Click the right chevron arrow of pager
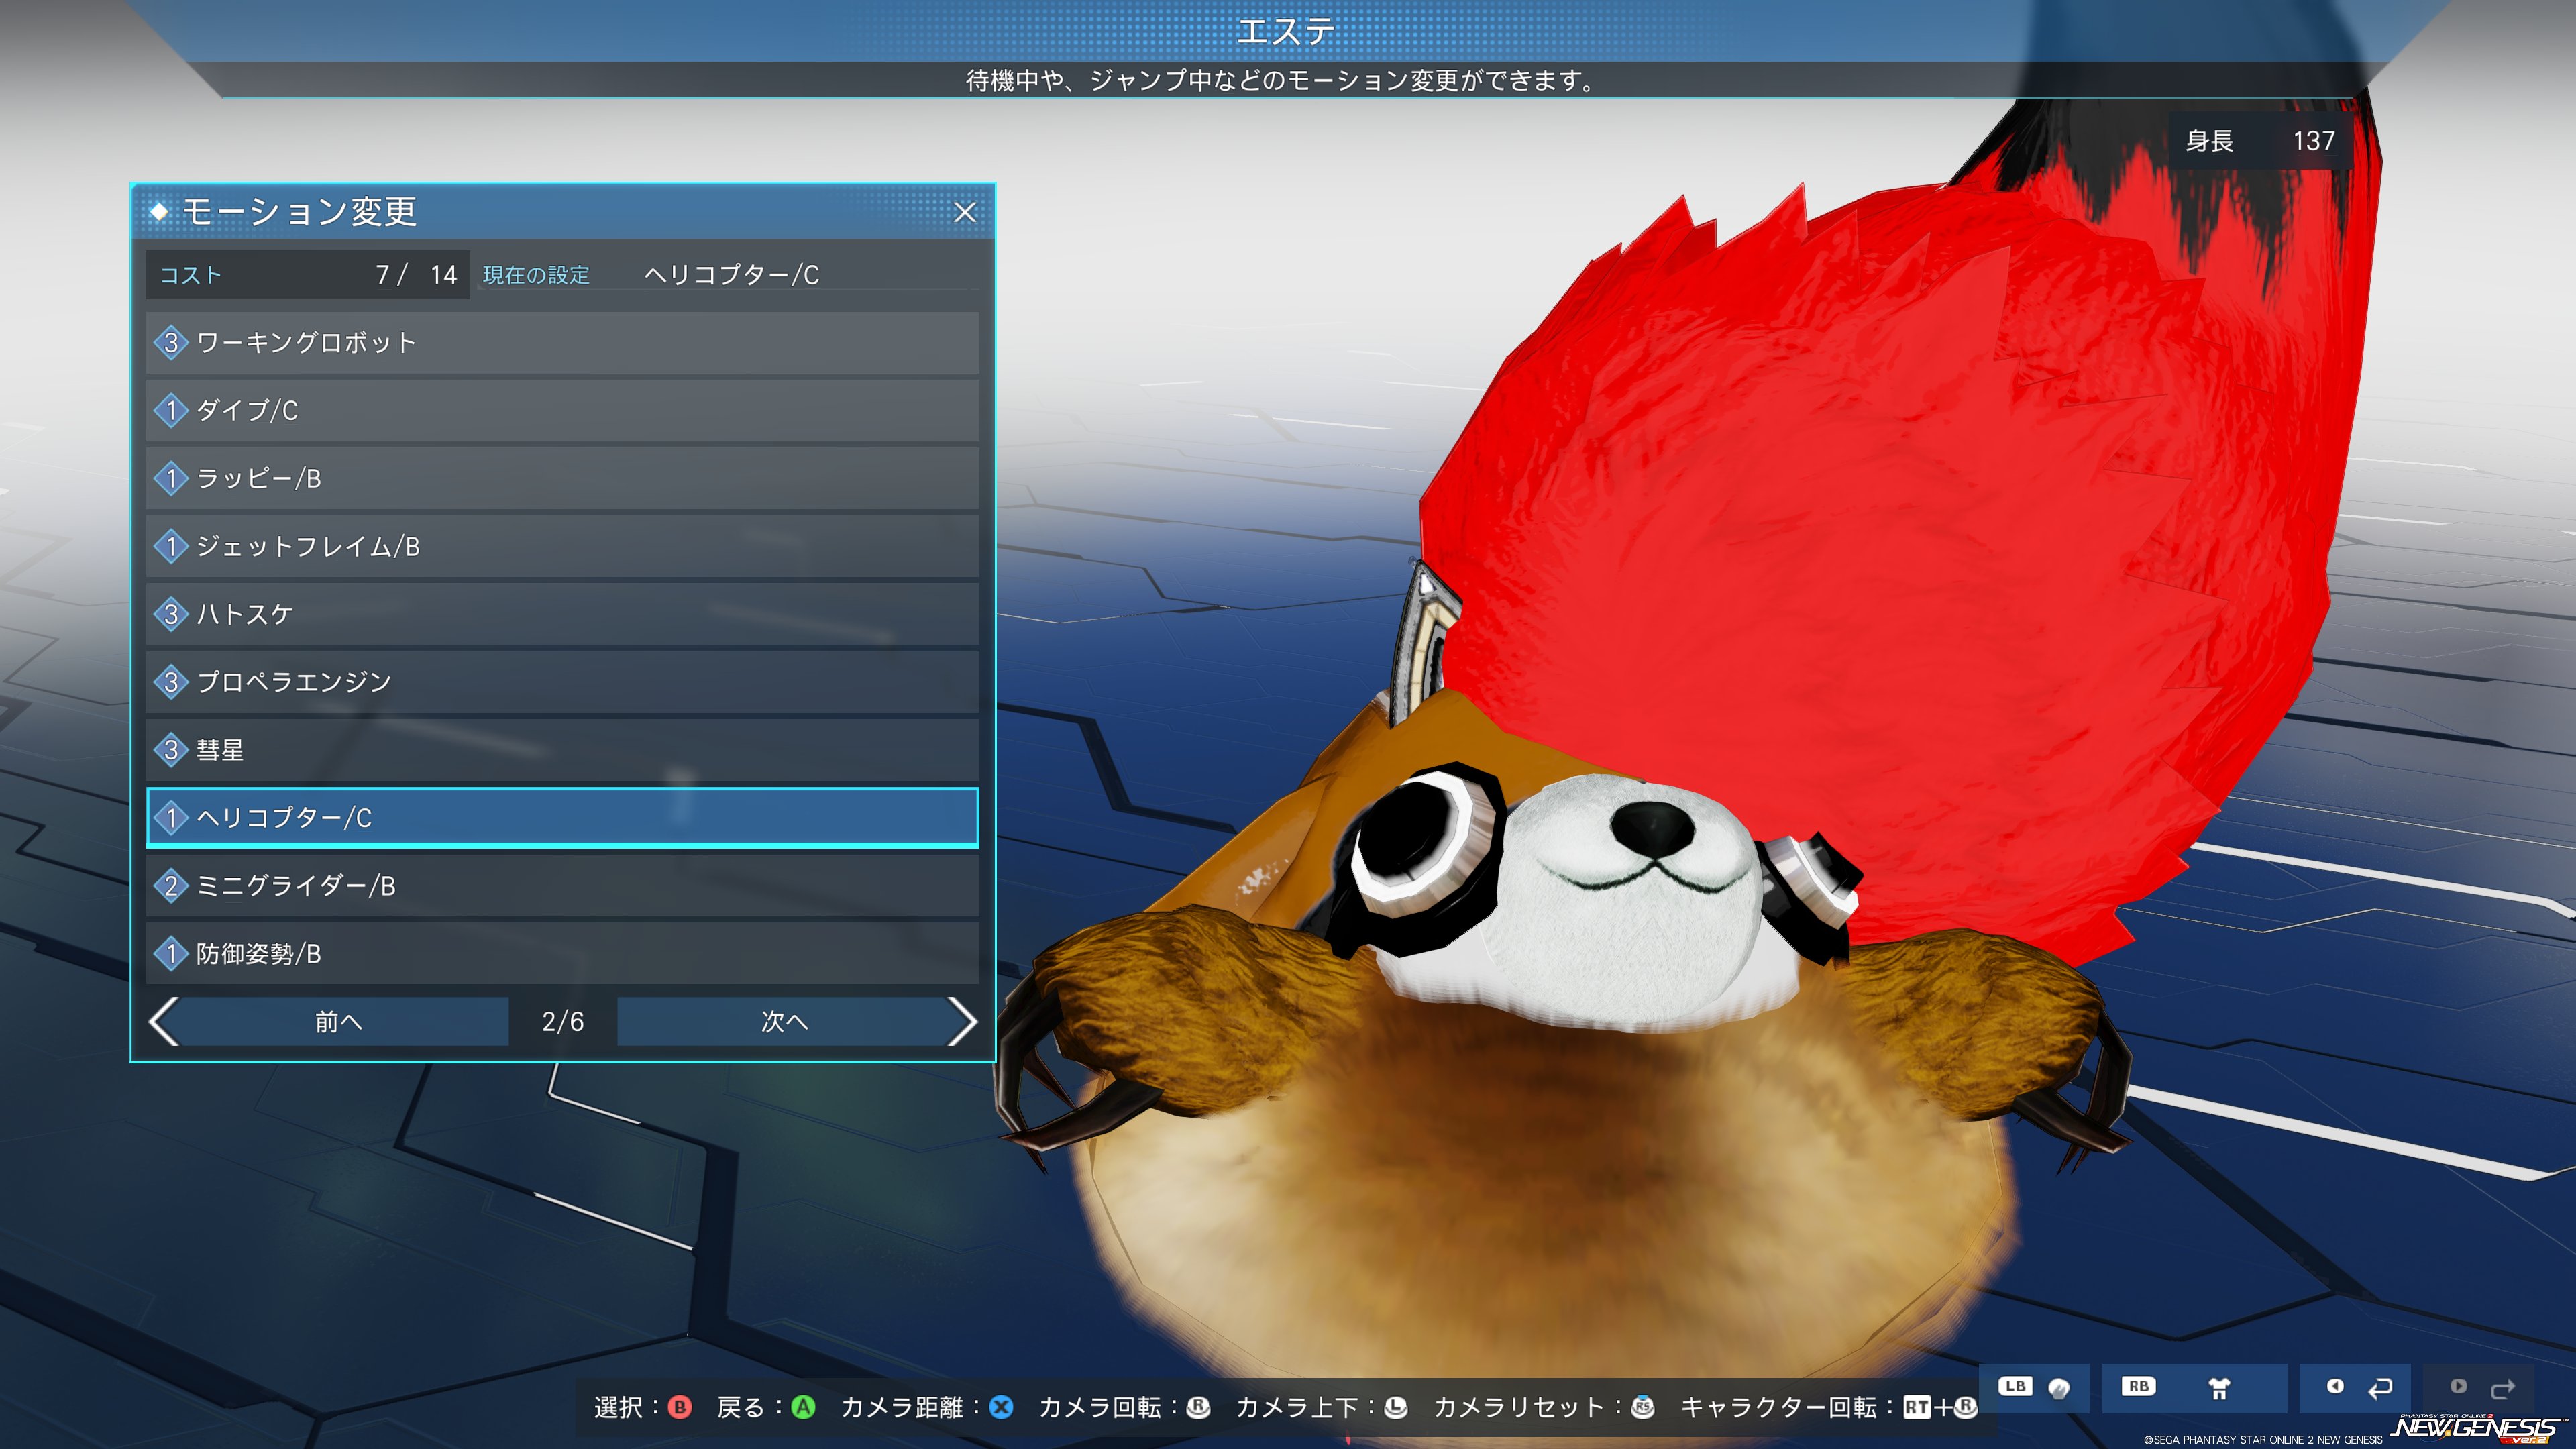 pos(962,1022)
